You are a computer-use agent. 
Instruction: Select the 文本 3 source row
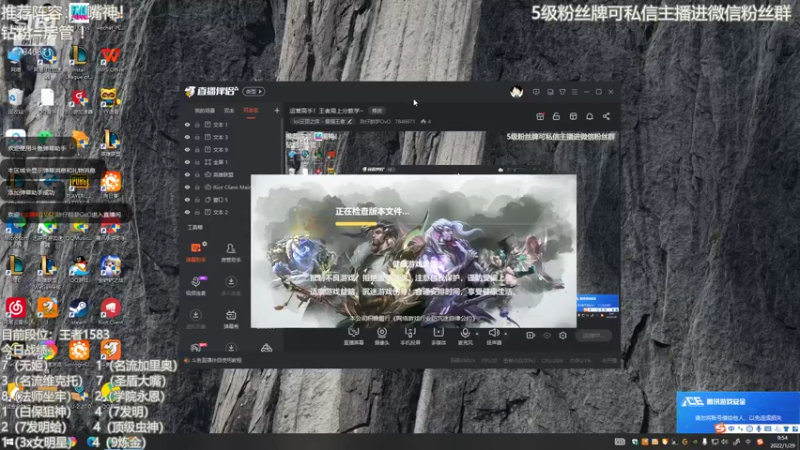click(232, 137)
